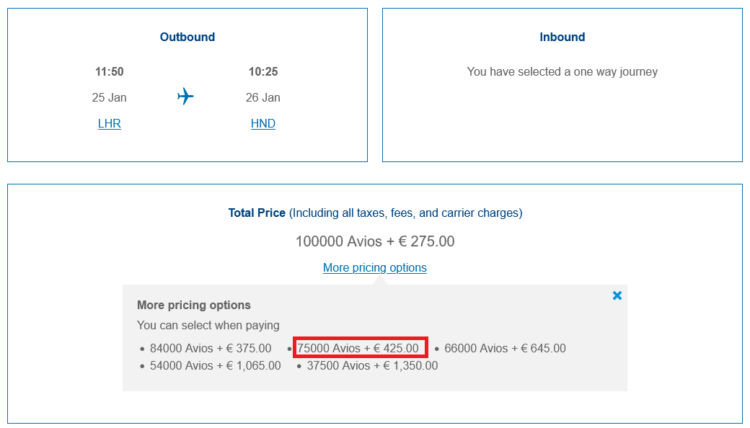This screenshot has height=428, width=750.
Task: Click the 'You can select when paying' text
Action: click(x=208, y=325)
